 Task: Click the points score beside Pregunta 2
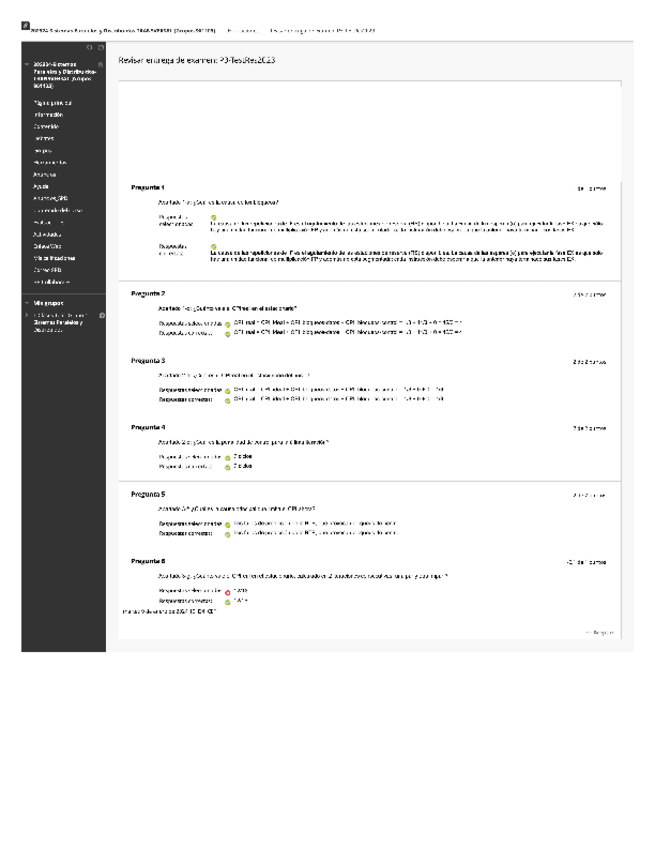tap(590, 295)
